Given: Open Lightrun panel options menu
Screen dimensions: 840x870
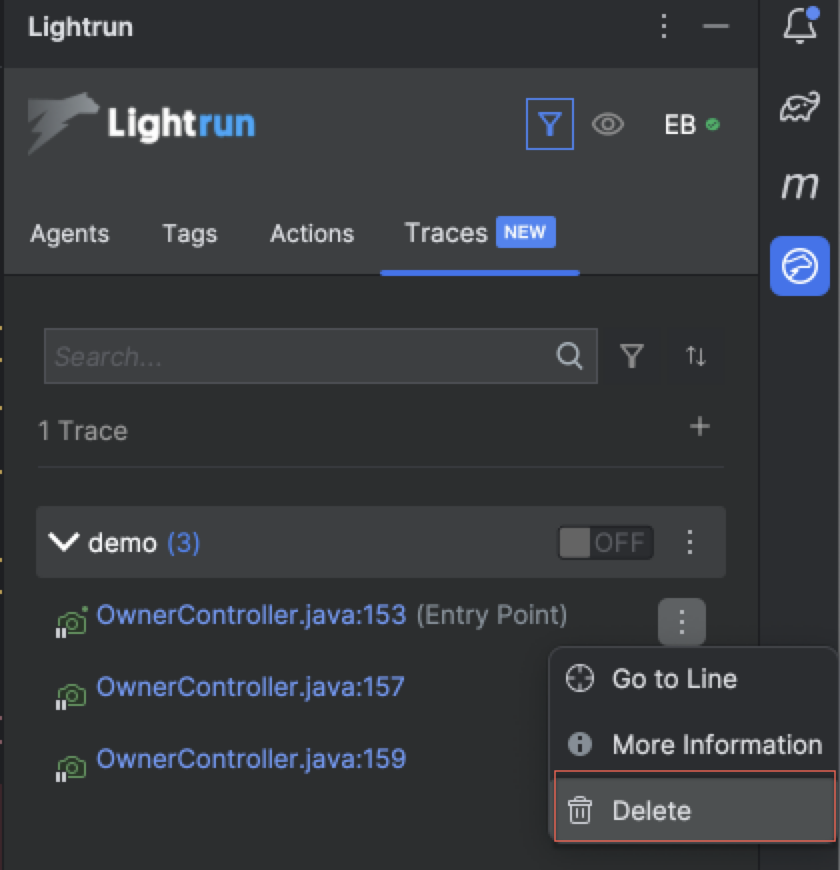Looking at the screenshot, I should coord(664,27).
